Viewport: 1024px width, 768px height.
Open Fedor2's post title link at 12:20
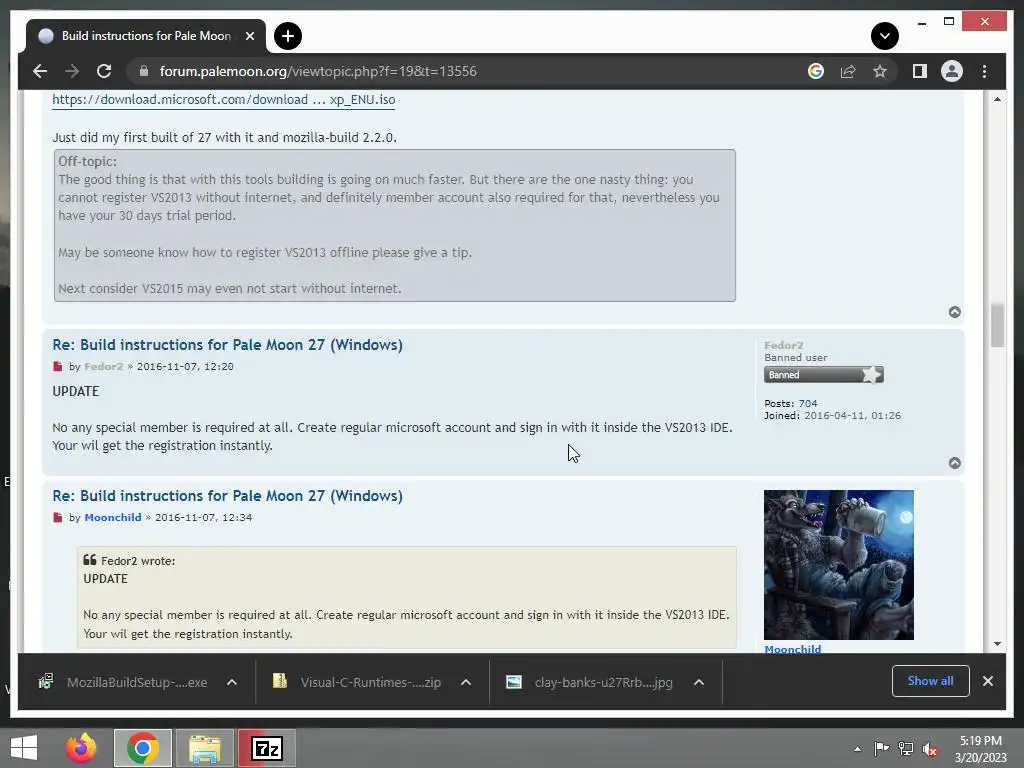coord(227,345)
